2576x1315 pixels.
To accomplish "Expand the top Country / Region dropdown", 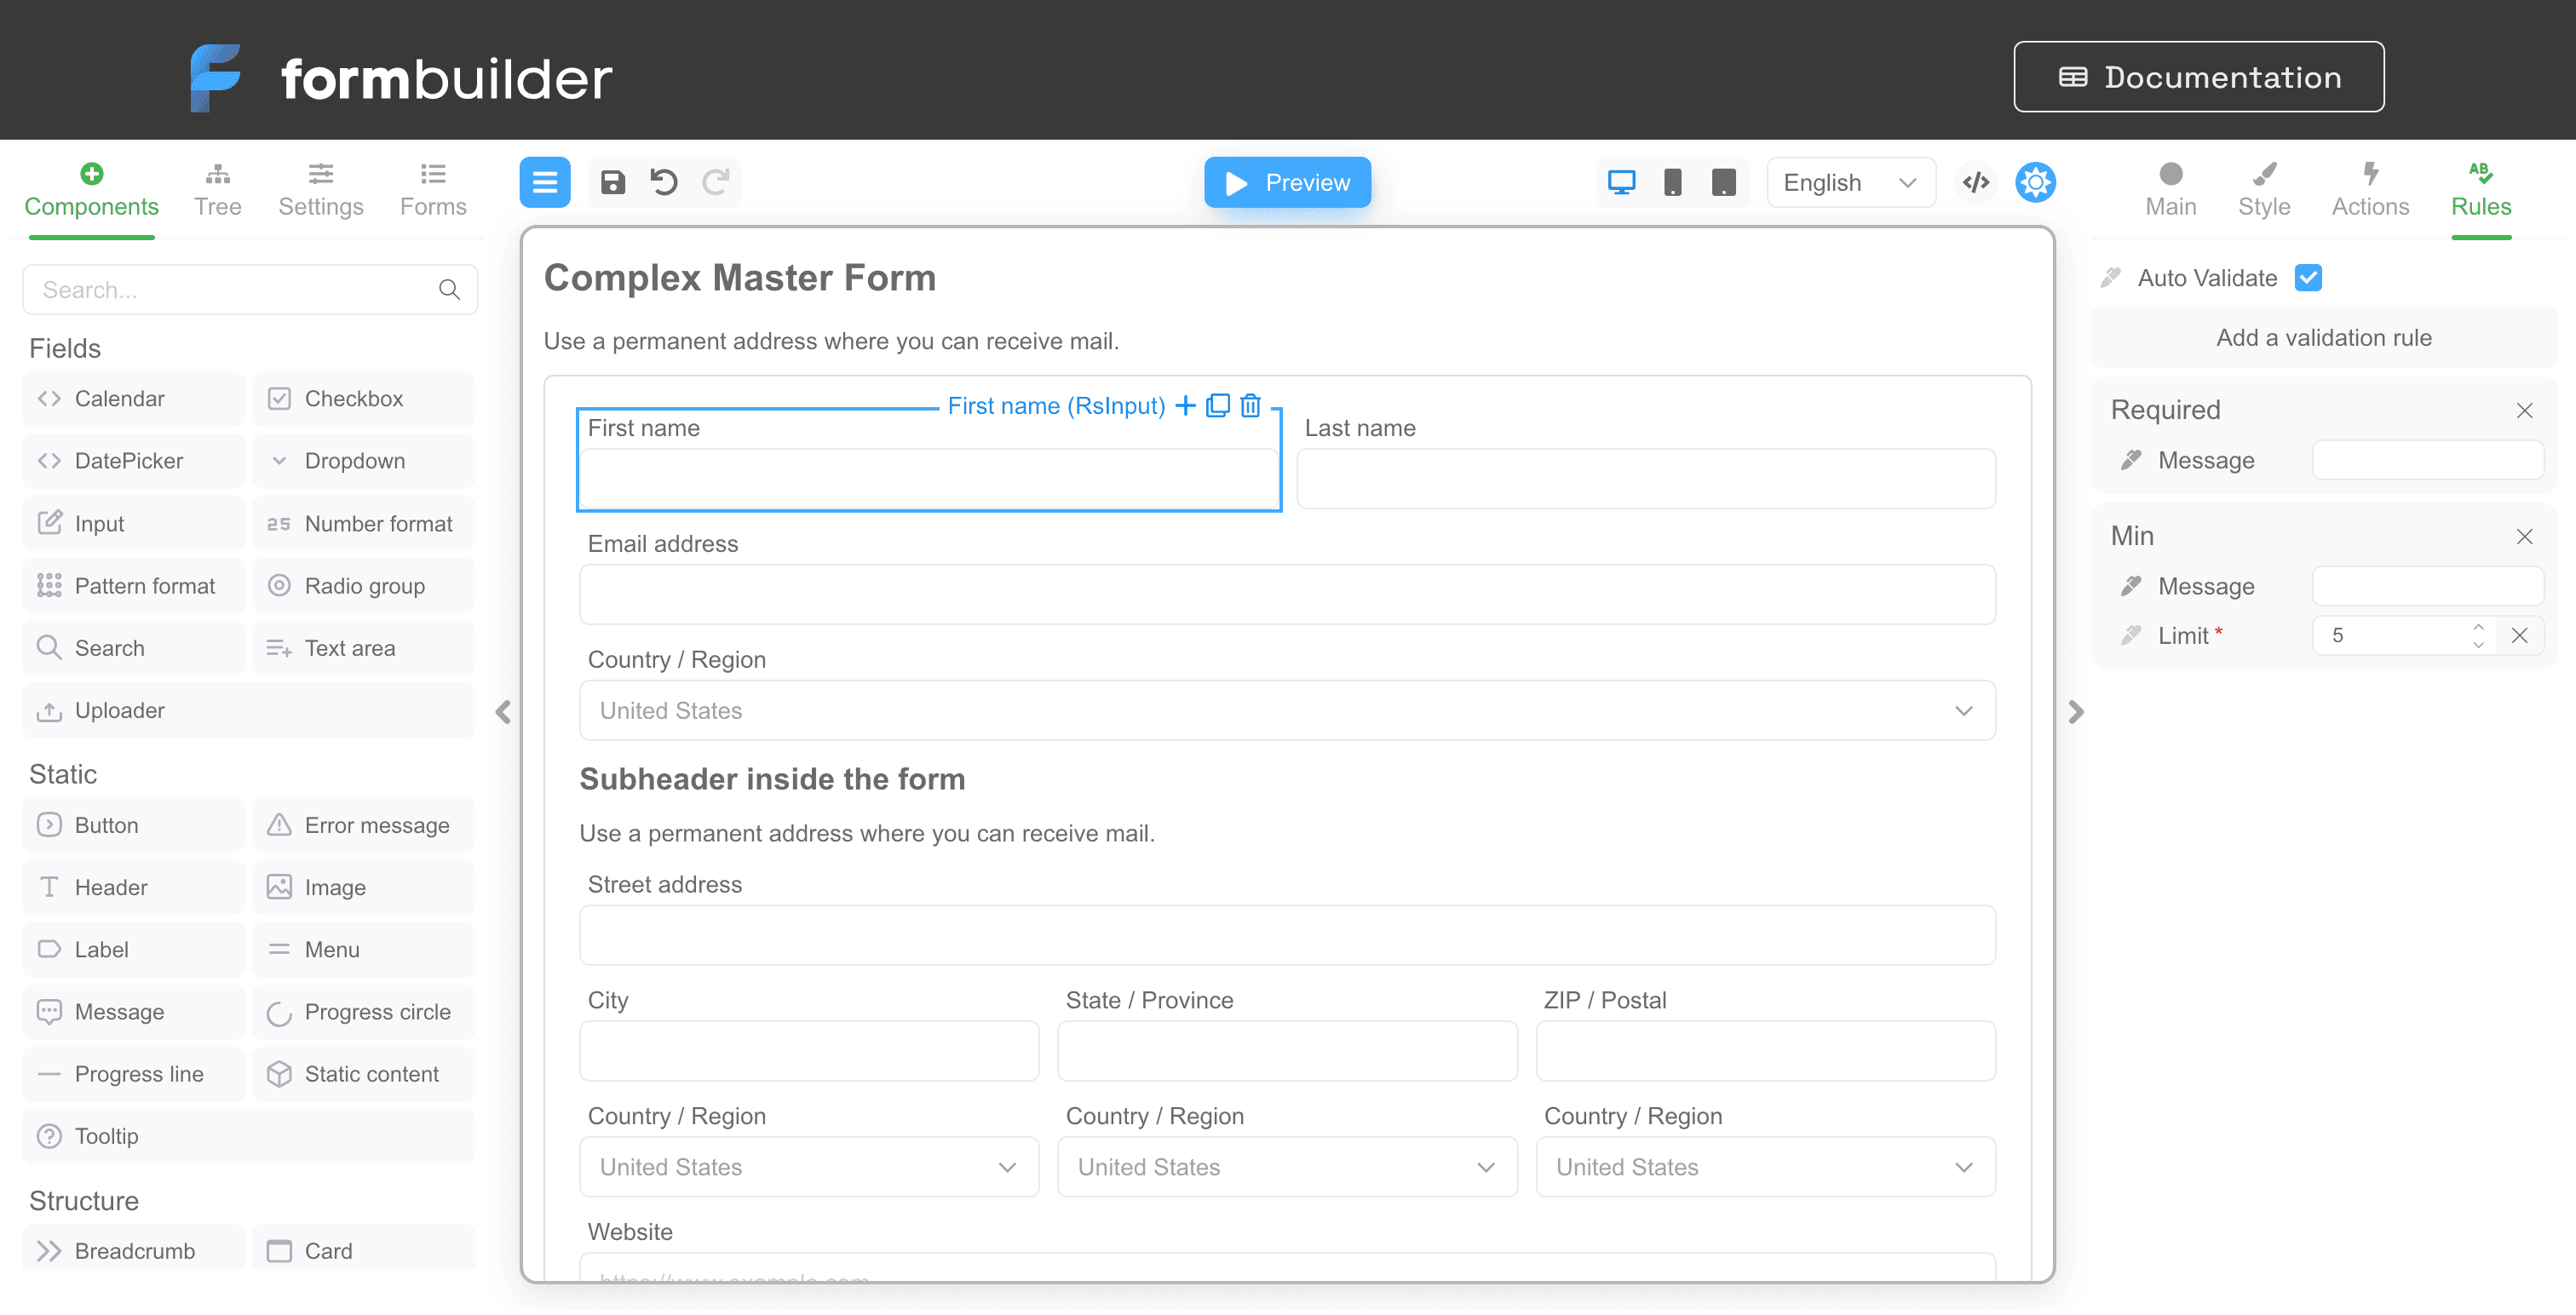I will click(1287, 710).
